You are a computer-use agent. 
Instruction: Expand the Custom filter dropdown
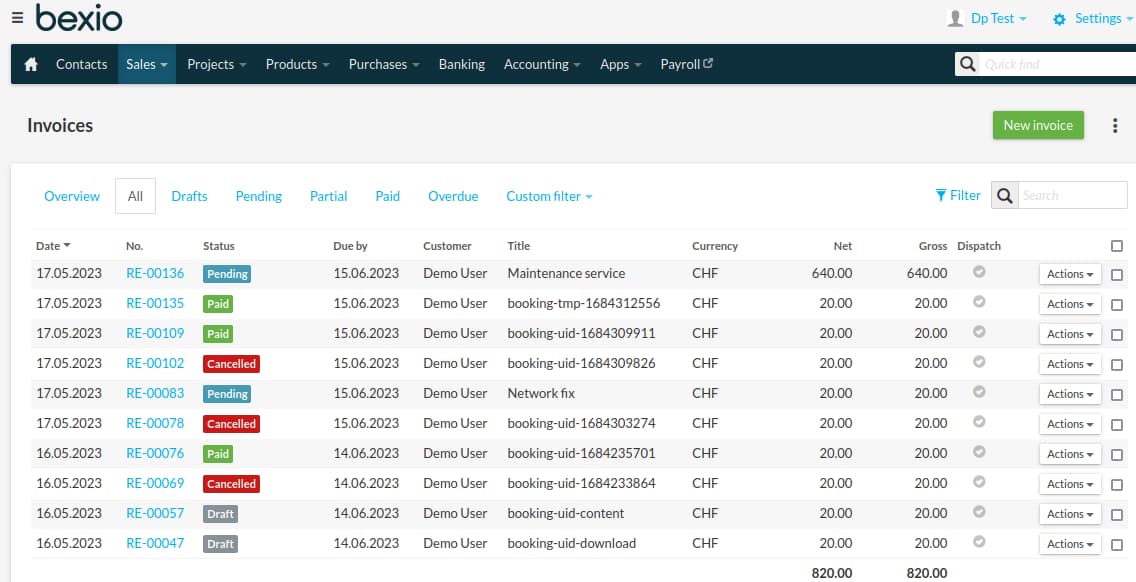549,196
